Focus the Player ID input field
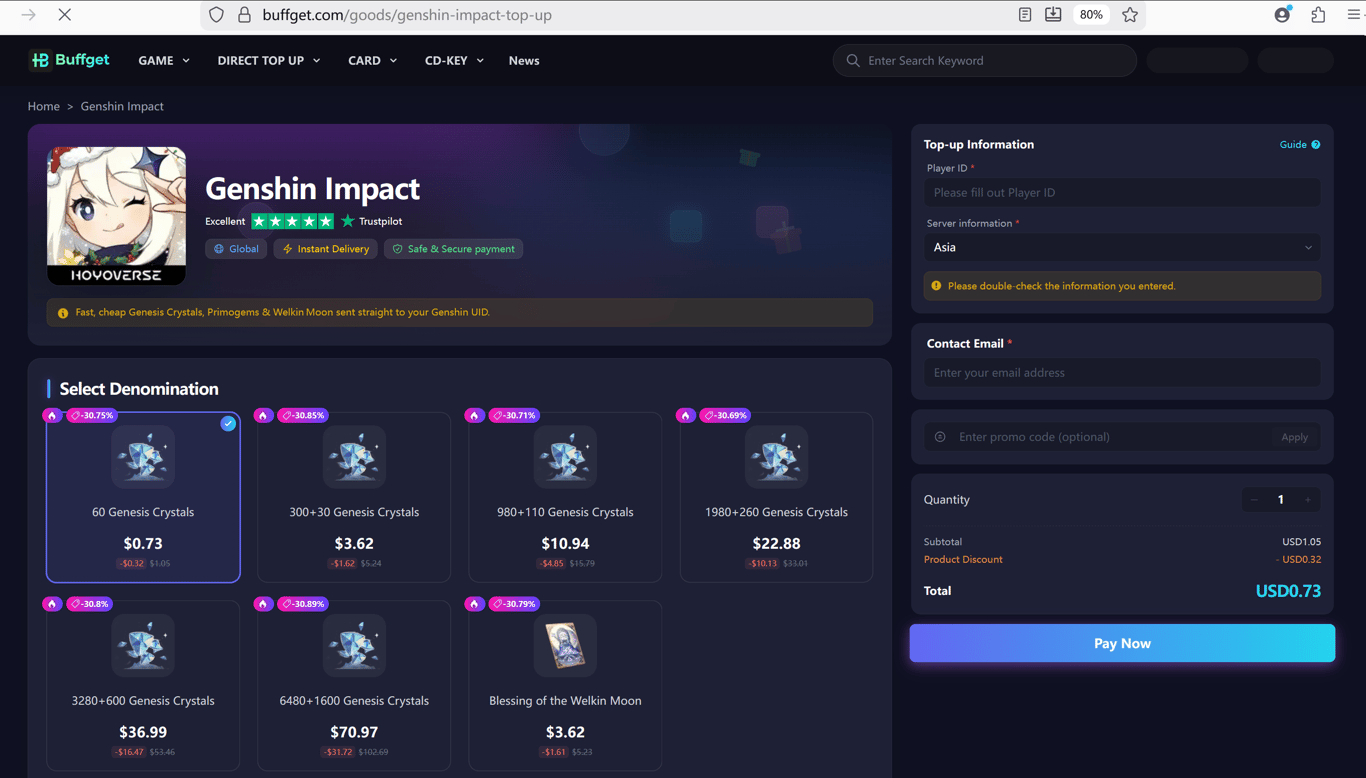The image size is (1366, 778). [x=1122, y=193]
